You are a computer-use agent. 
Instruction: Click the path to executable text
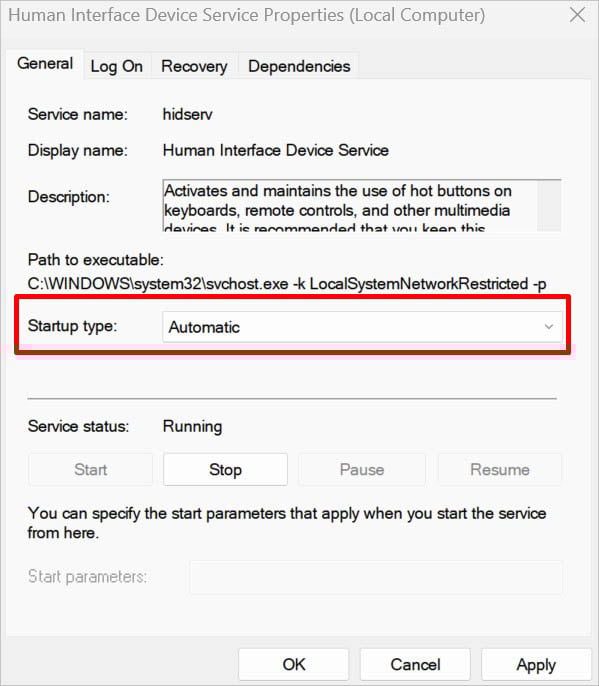tap(287, 284)
